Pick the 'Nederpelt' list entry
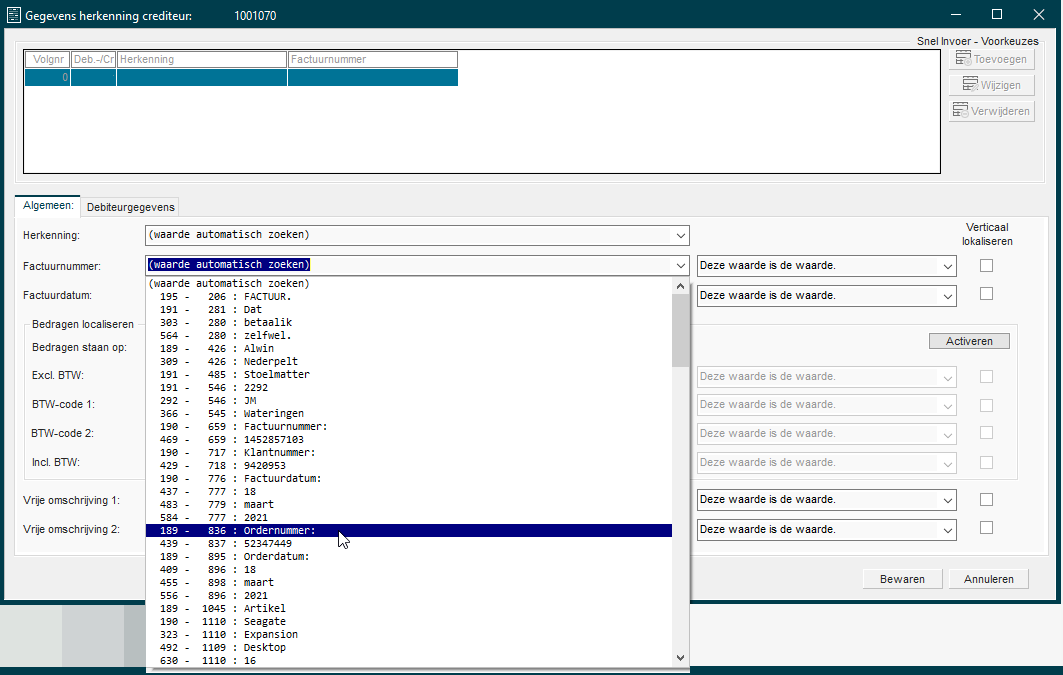 pos(409,362)
